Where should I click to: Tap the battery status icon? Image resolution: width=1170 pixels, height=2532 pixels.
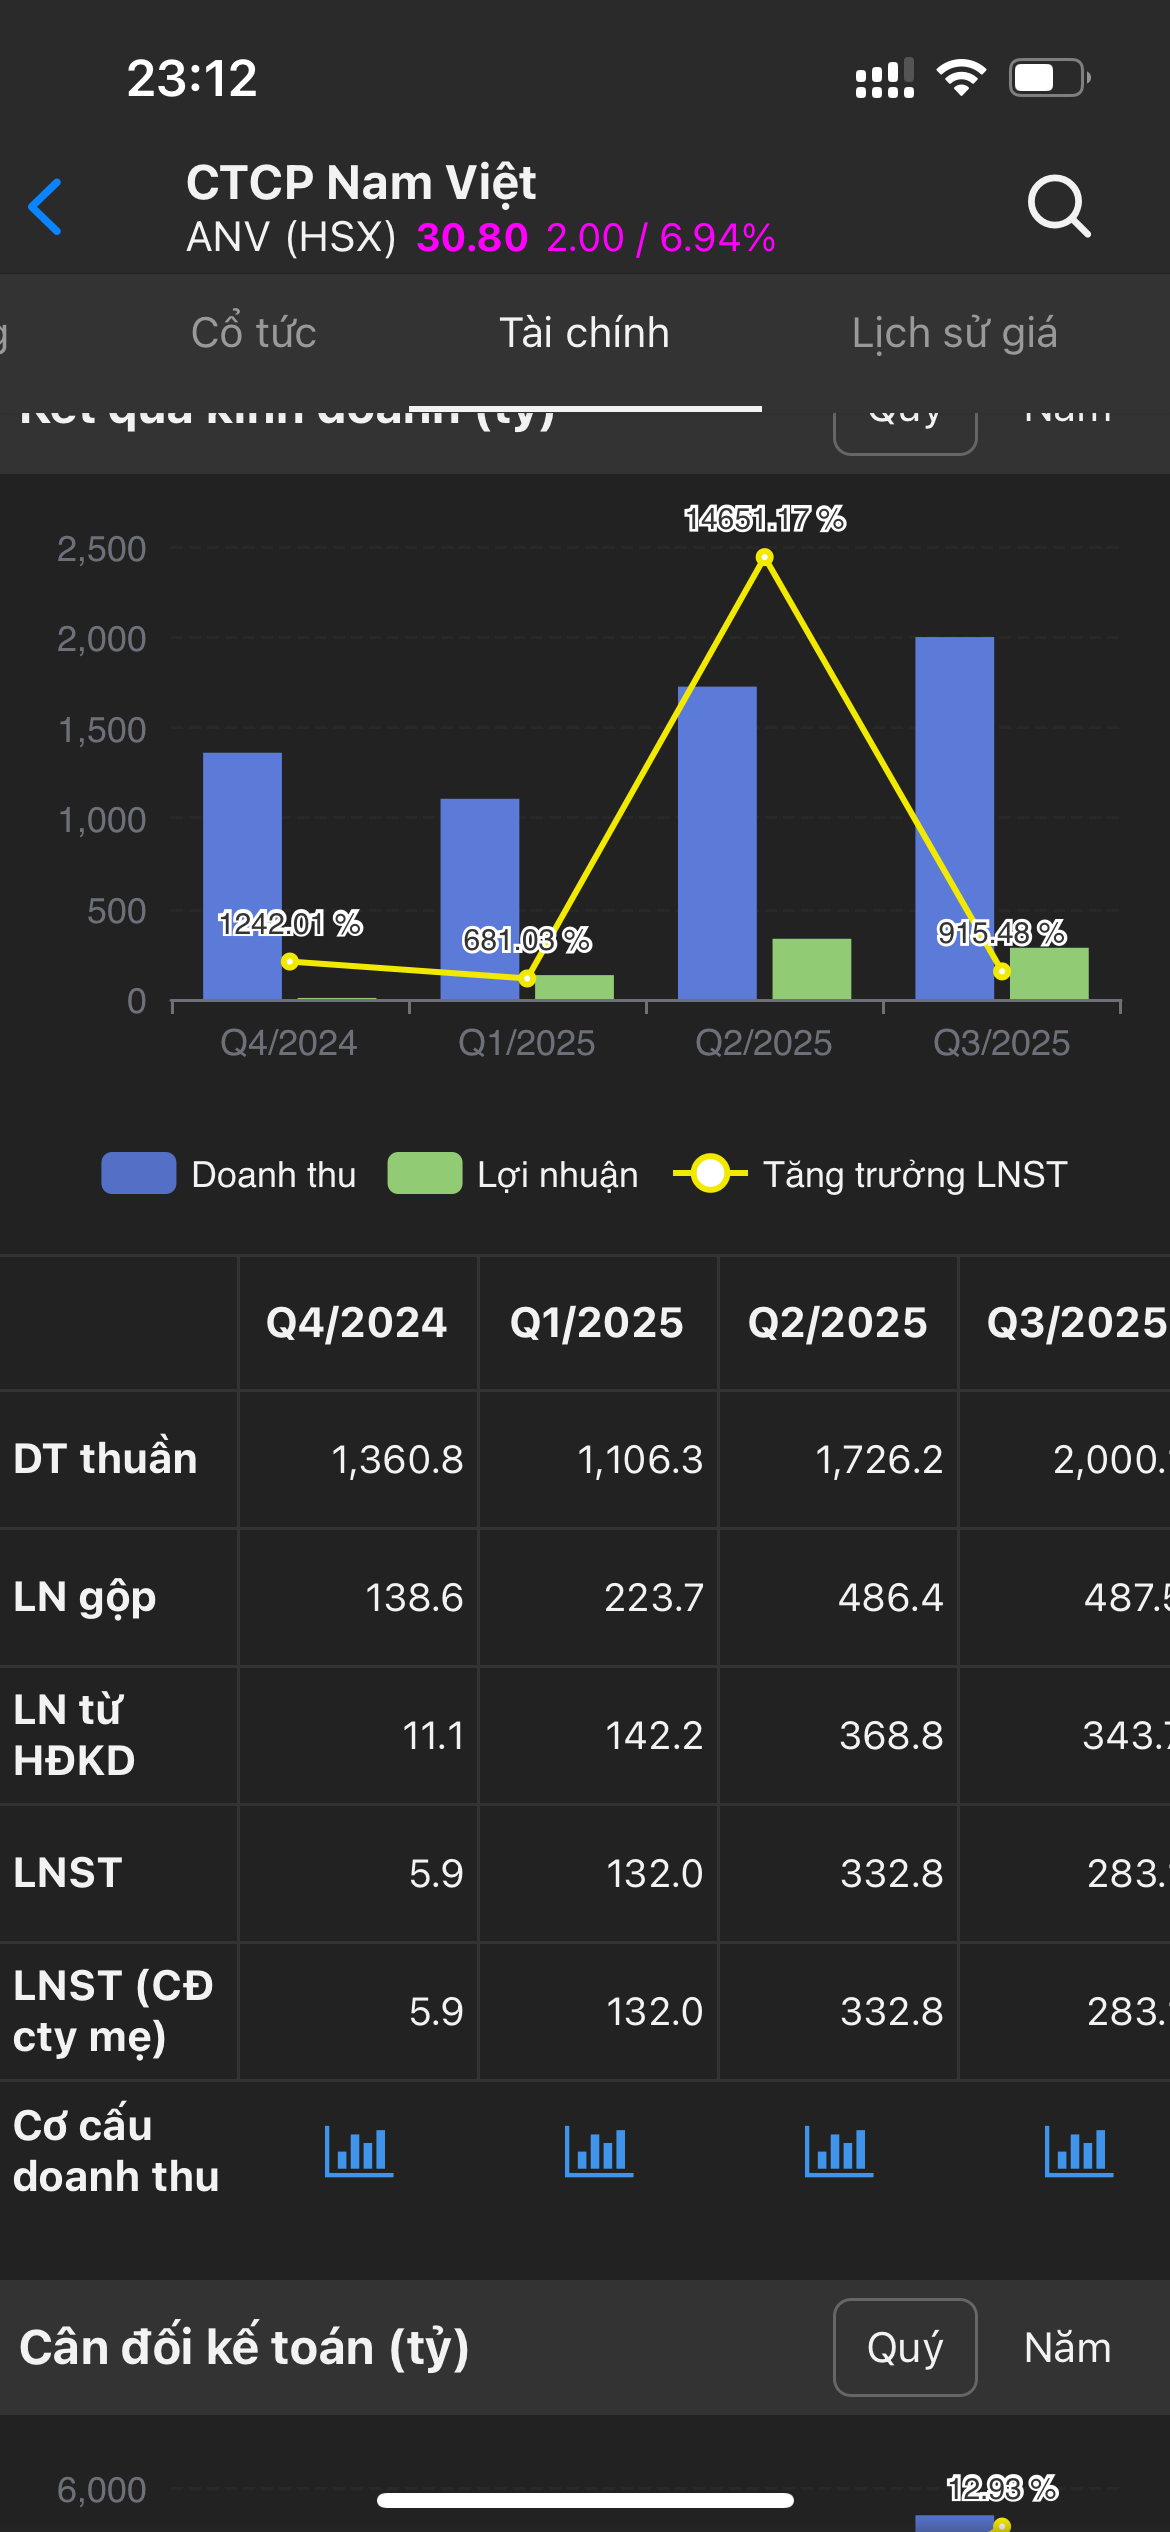point(1048,77)
